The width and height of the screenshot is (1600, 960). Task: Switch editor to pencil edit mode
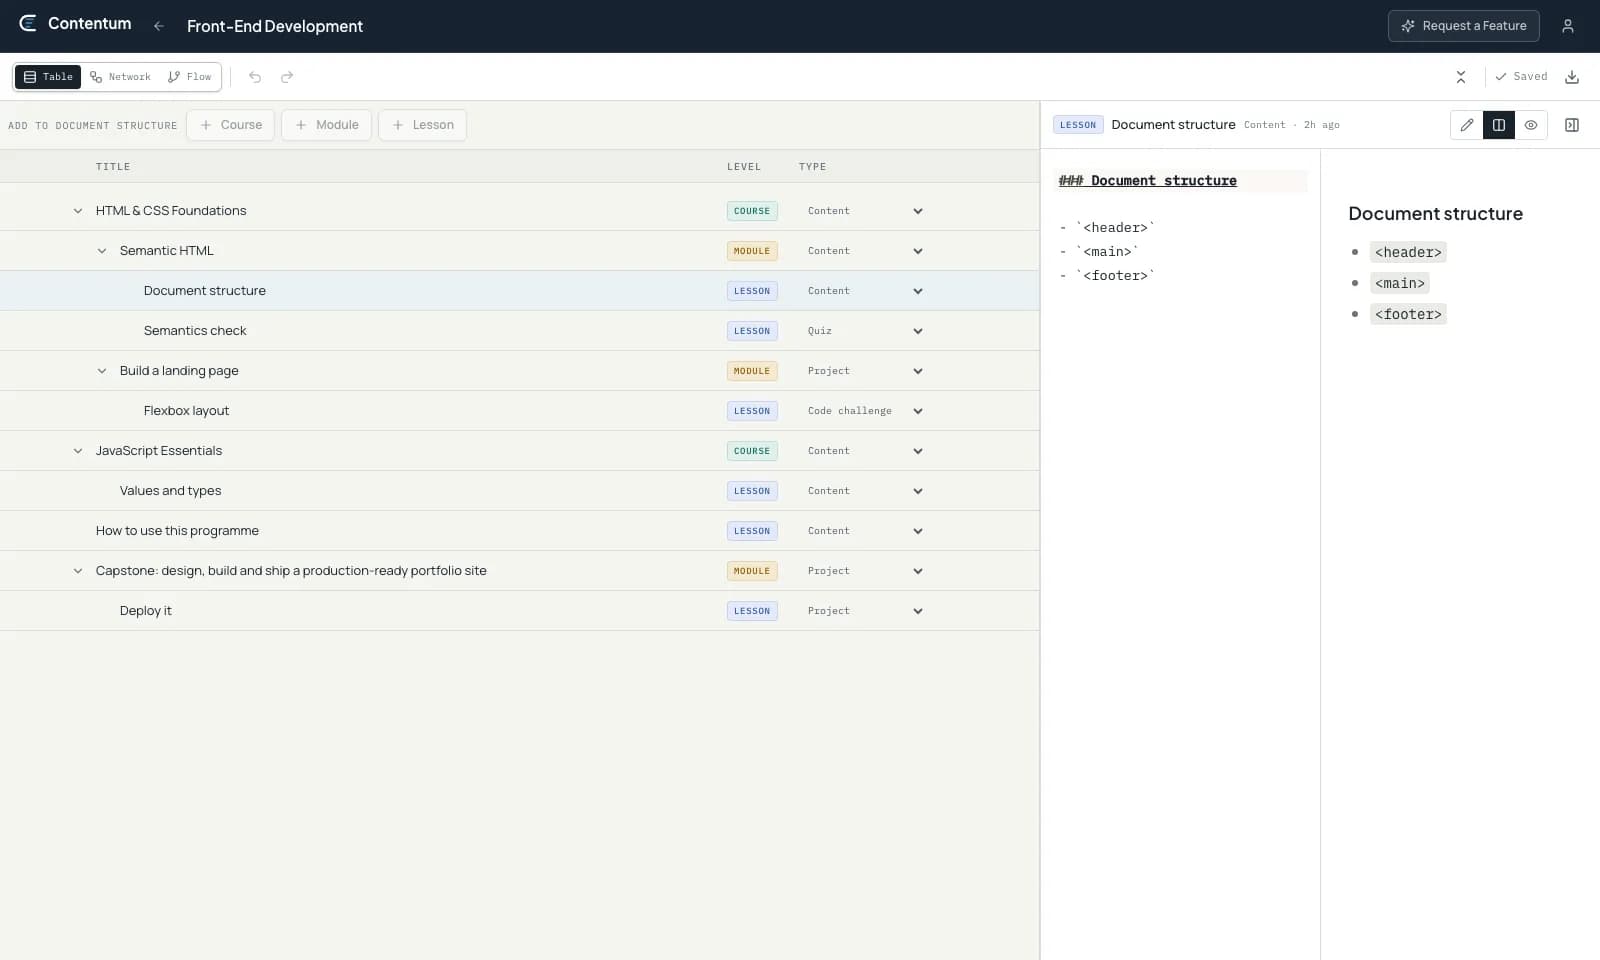[1466, 125]
